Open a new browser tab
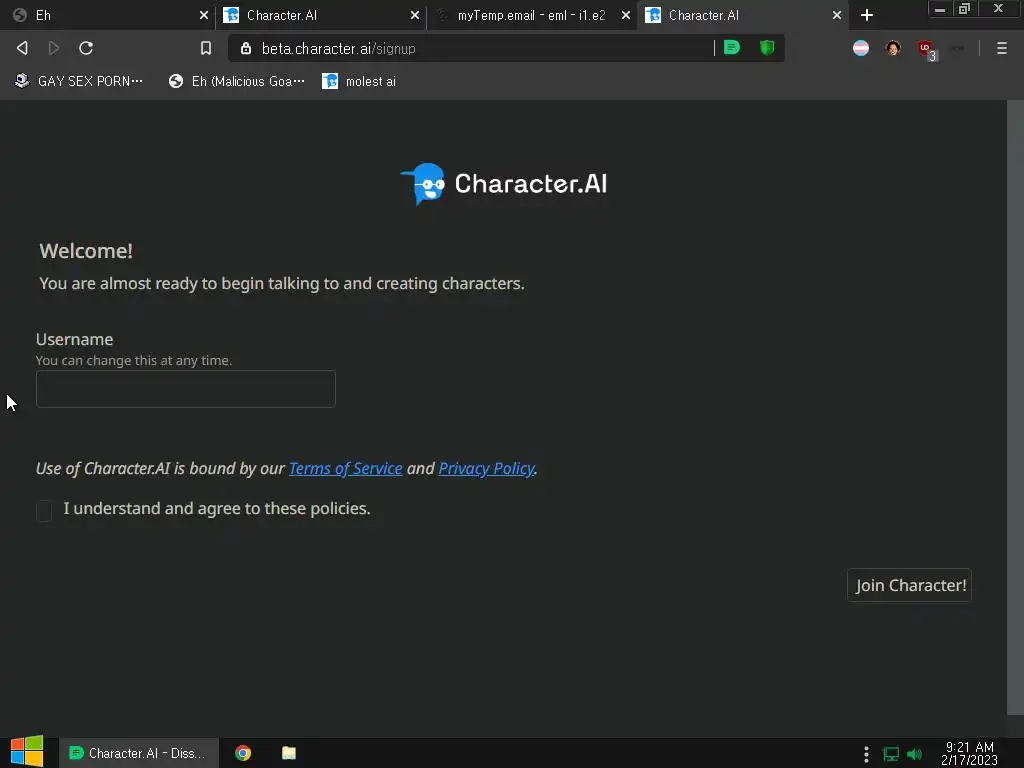 click(867, 15)
